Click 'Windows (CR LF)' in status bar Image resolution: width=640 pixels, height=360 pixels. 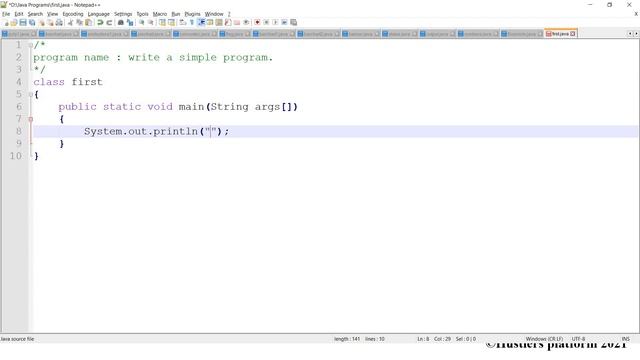tap(544, 339)
